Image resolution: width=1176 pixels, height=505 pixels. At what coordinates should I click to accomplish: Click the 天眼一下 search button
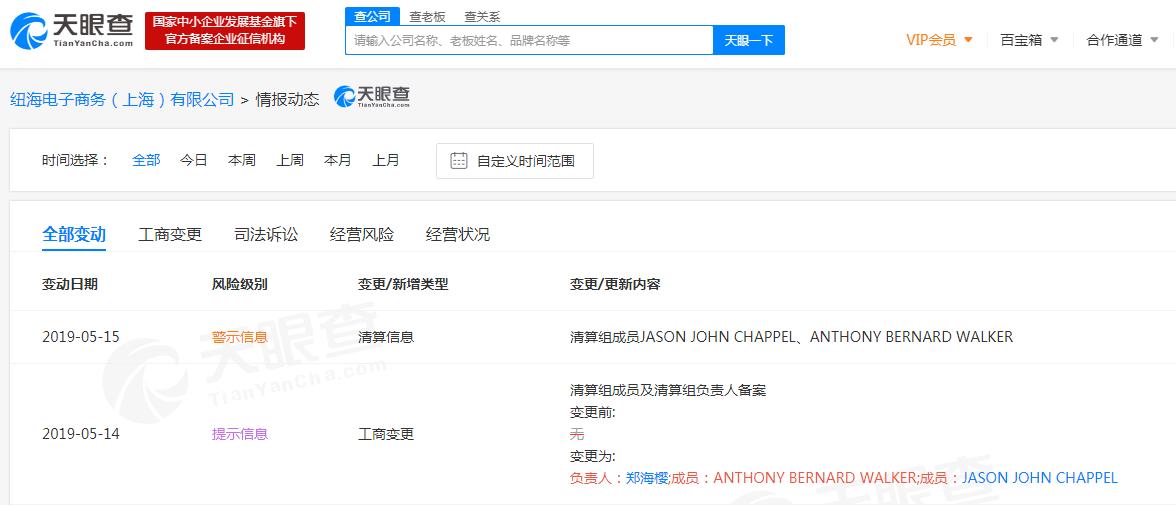tap(748, 41)
